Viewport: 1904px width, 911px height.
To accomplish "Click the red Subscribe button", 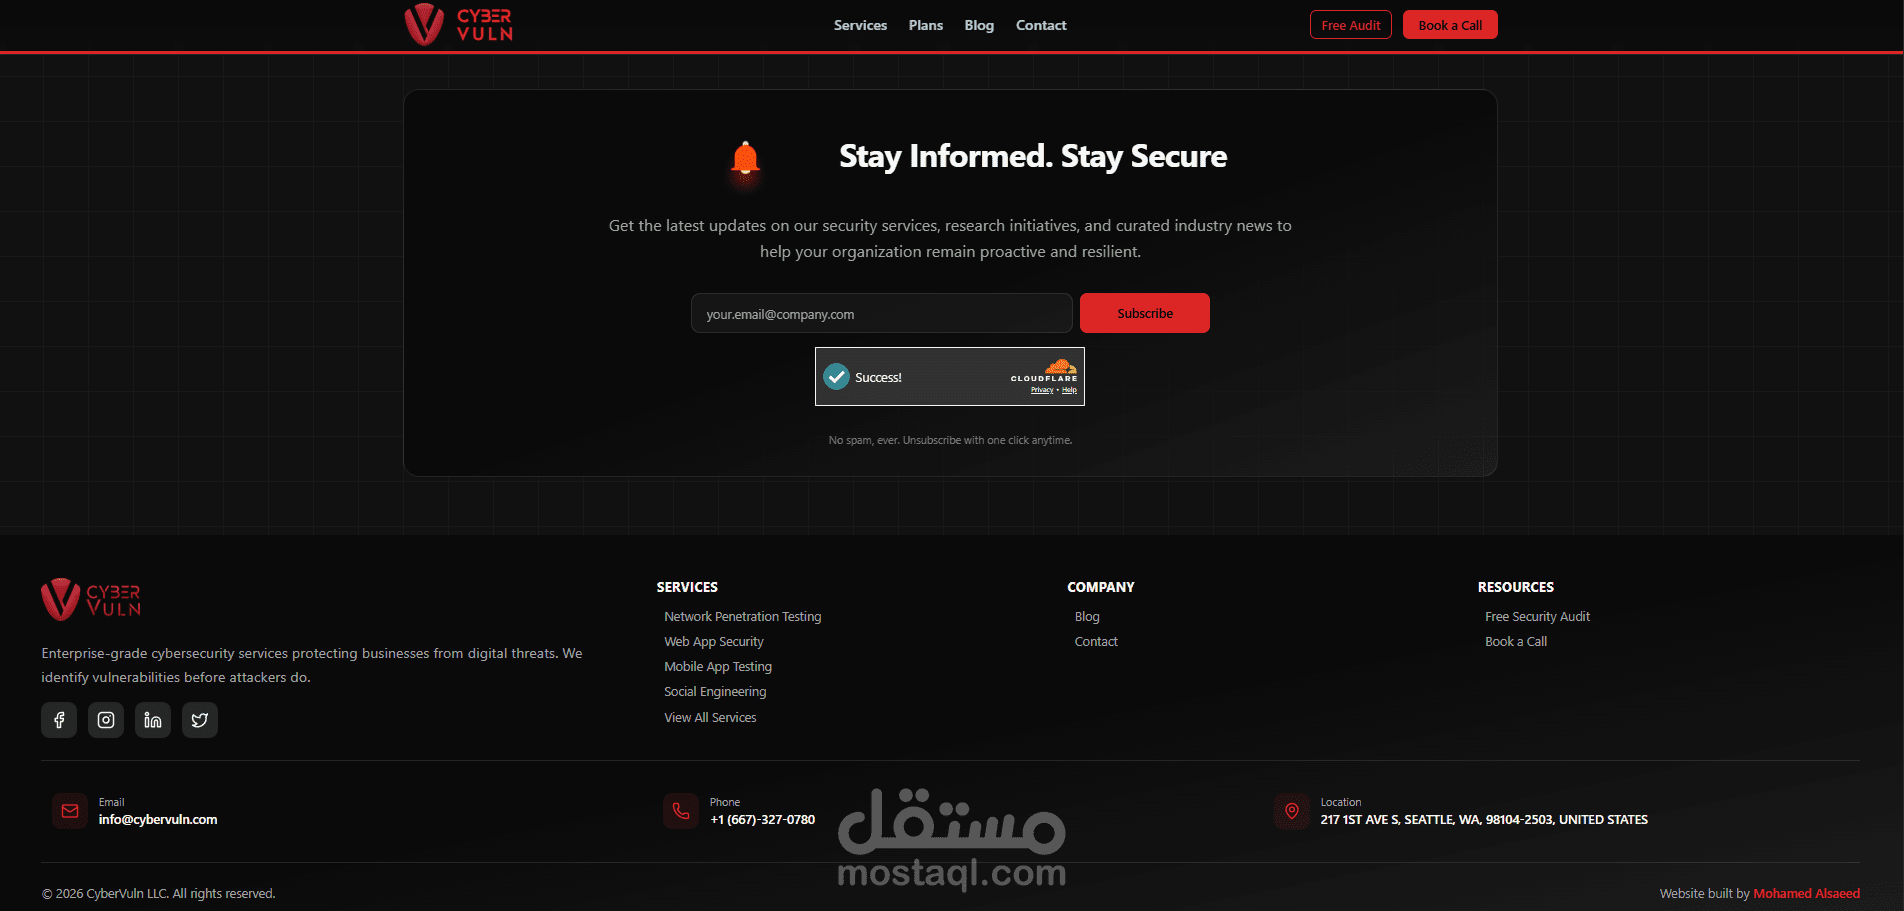I will coord(1145,313).
